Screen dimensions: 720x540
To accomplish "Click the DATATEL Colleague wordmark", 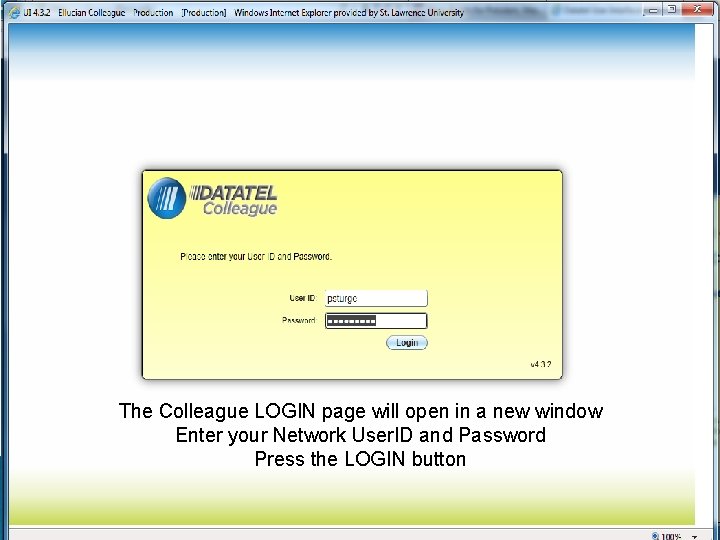I will [234, 200].
